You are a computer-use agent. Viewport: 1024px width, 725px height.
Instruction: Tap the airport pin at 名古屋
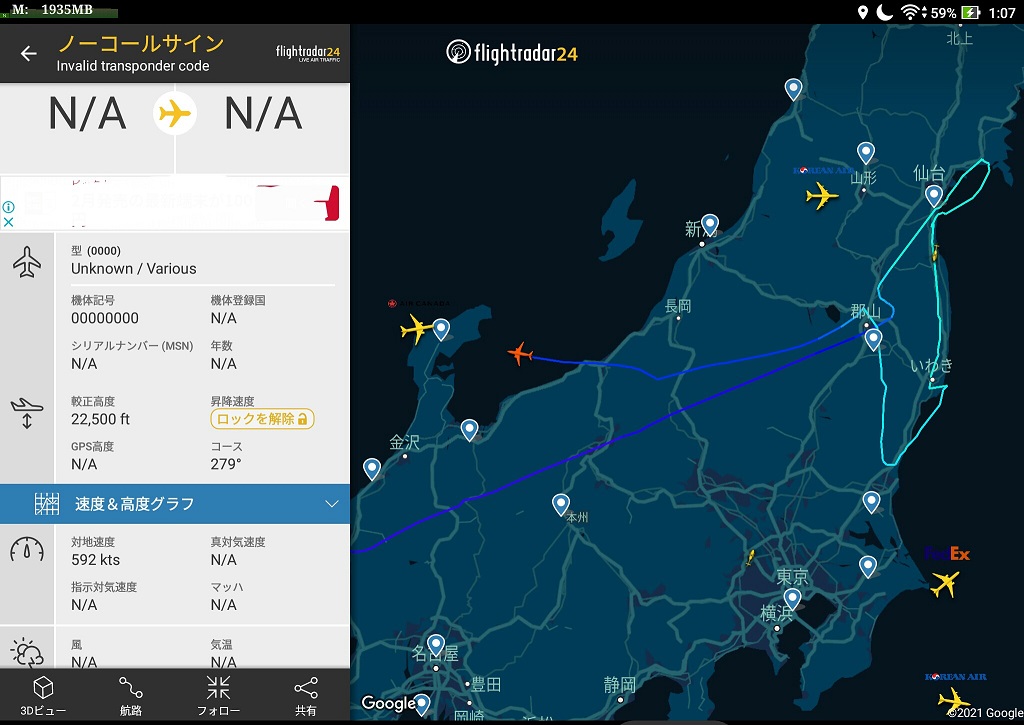tap(436, 645)
